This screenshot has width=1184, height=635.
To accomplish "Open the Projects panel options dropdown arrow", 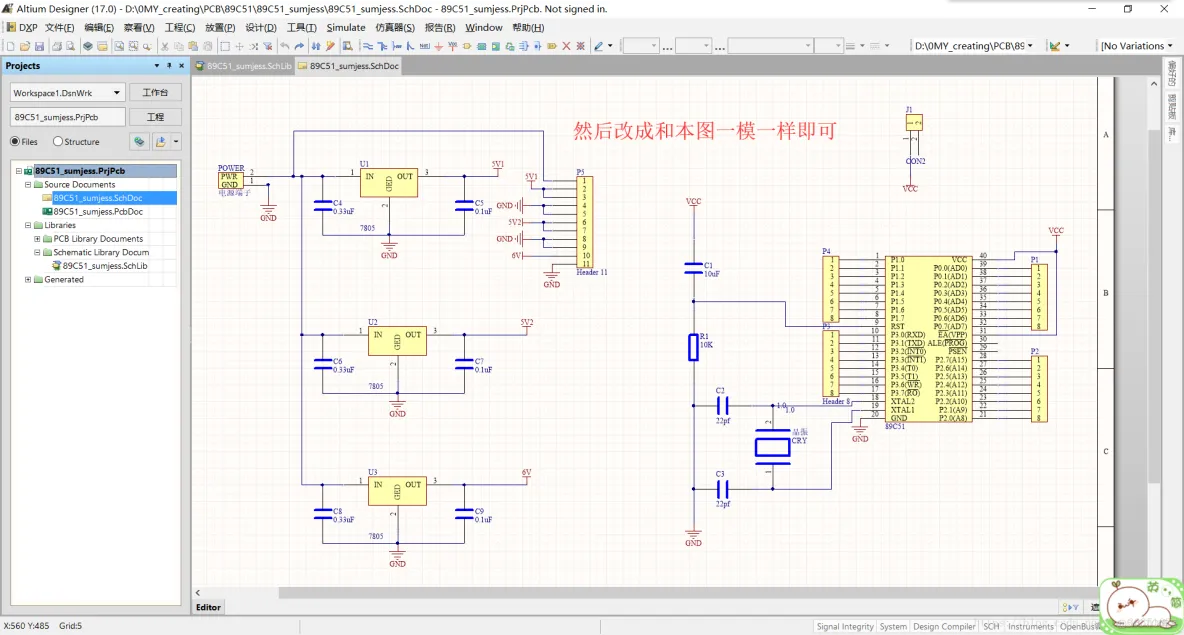I will tap(156, 66).
